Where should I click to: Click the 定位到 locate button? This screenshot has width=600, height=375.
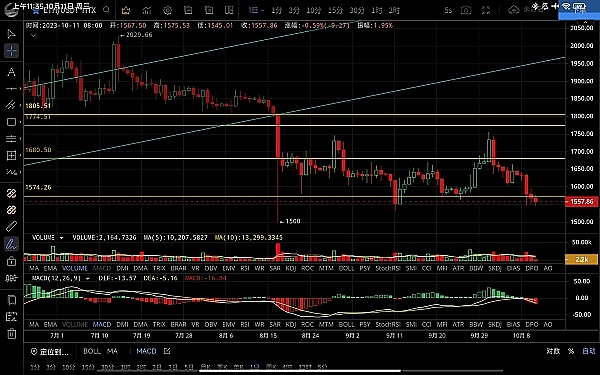[50, 351]
